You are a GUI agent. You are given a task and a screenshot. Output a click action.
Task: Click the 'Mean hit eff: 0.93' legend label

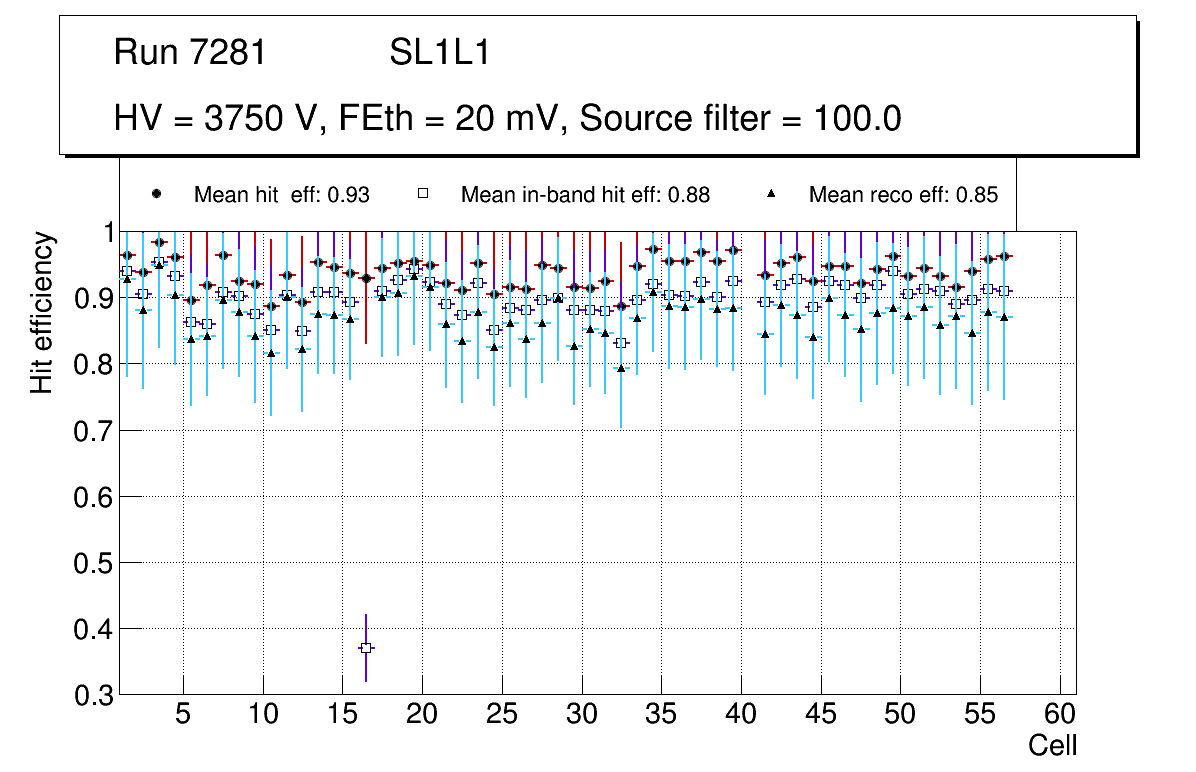281,195
